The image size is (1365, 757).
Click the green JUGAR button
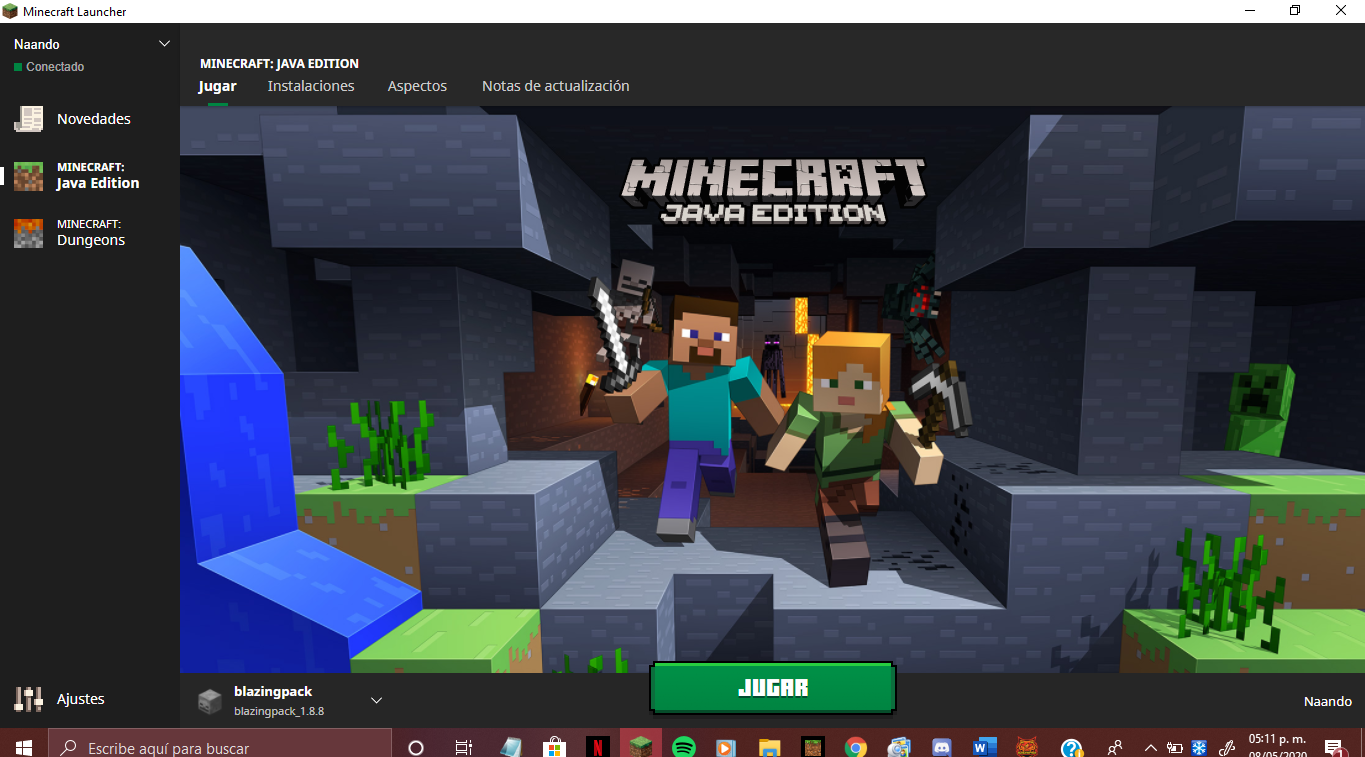[x=773, y=688]
